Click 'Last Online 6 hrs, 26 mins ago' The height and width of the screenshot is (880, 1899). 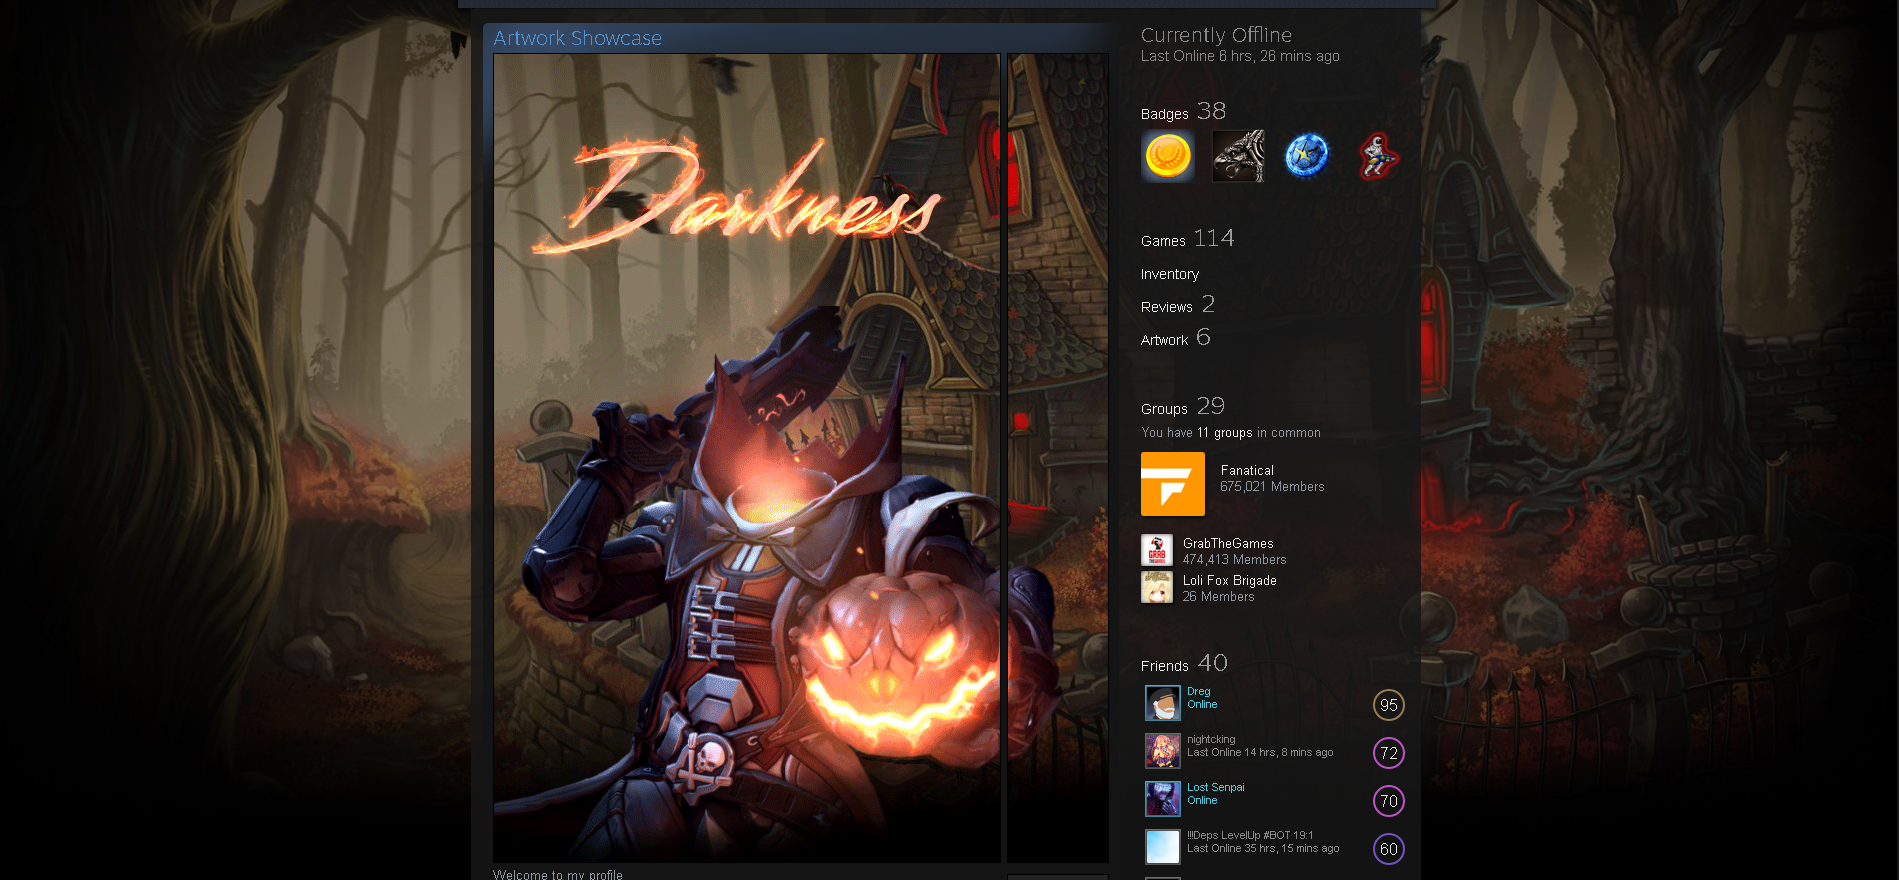click(1240, 56)
